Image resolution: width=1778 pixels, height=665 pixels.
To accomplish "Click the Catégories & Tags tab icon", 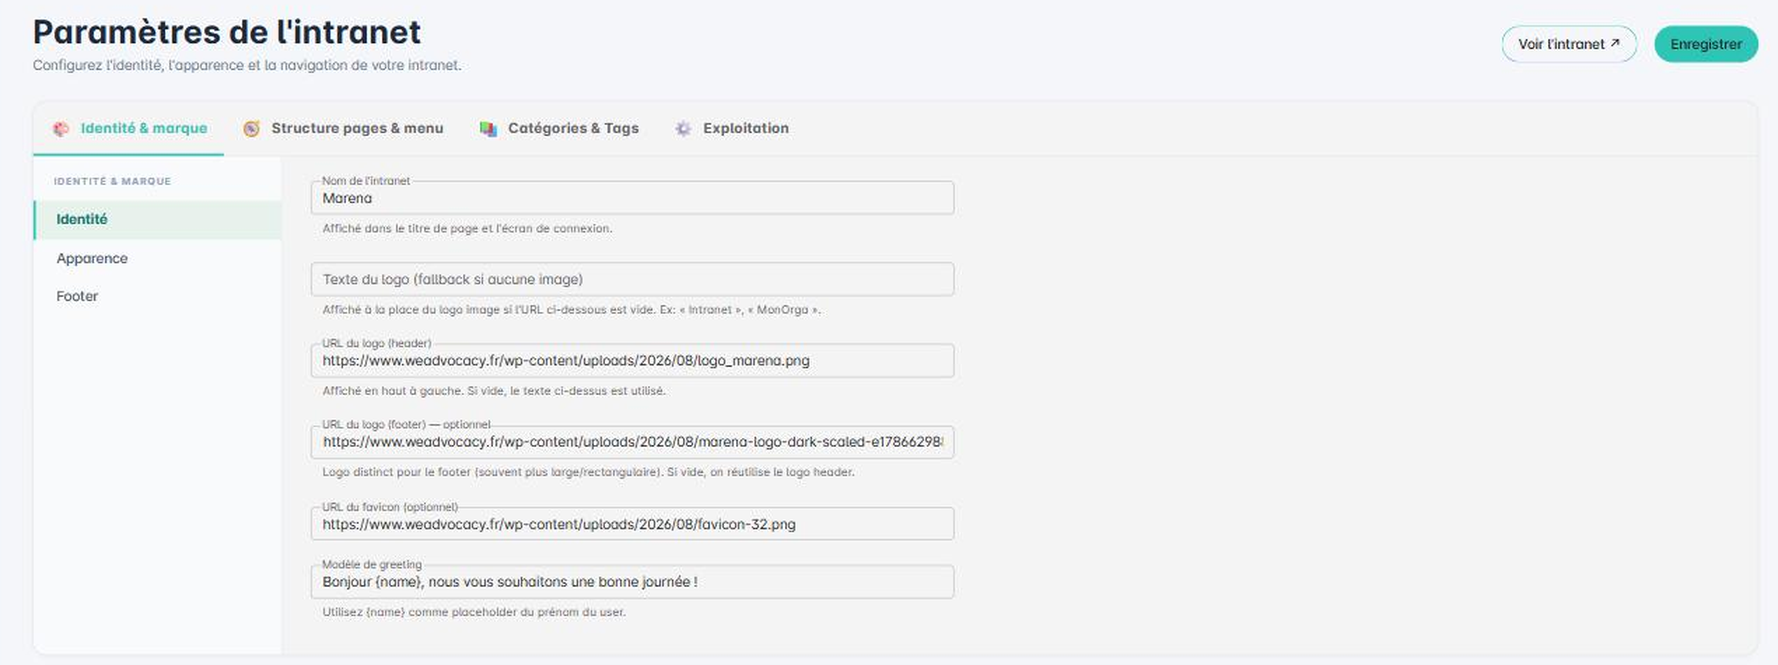I will [488, 129].
